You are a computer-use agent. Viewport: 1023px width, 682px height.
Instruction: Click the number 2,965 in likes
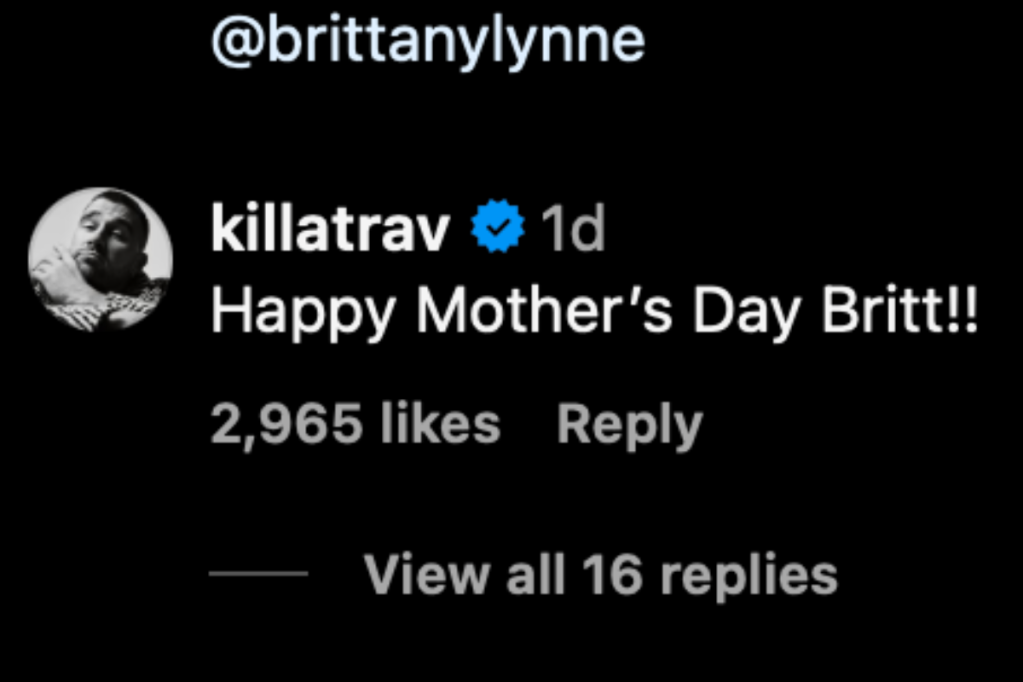point(285,425)
